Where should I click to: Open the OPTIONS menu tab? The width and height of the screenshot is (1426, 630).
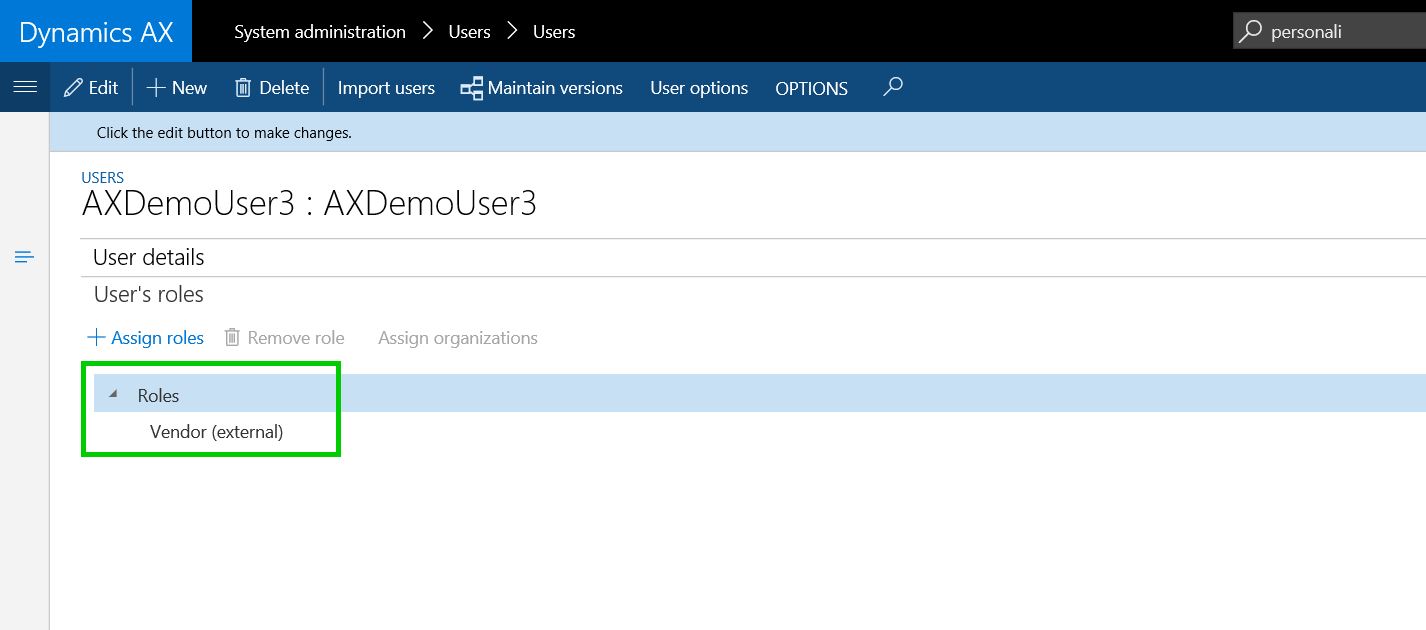[x=811, y=88]
